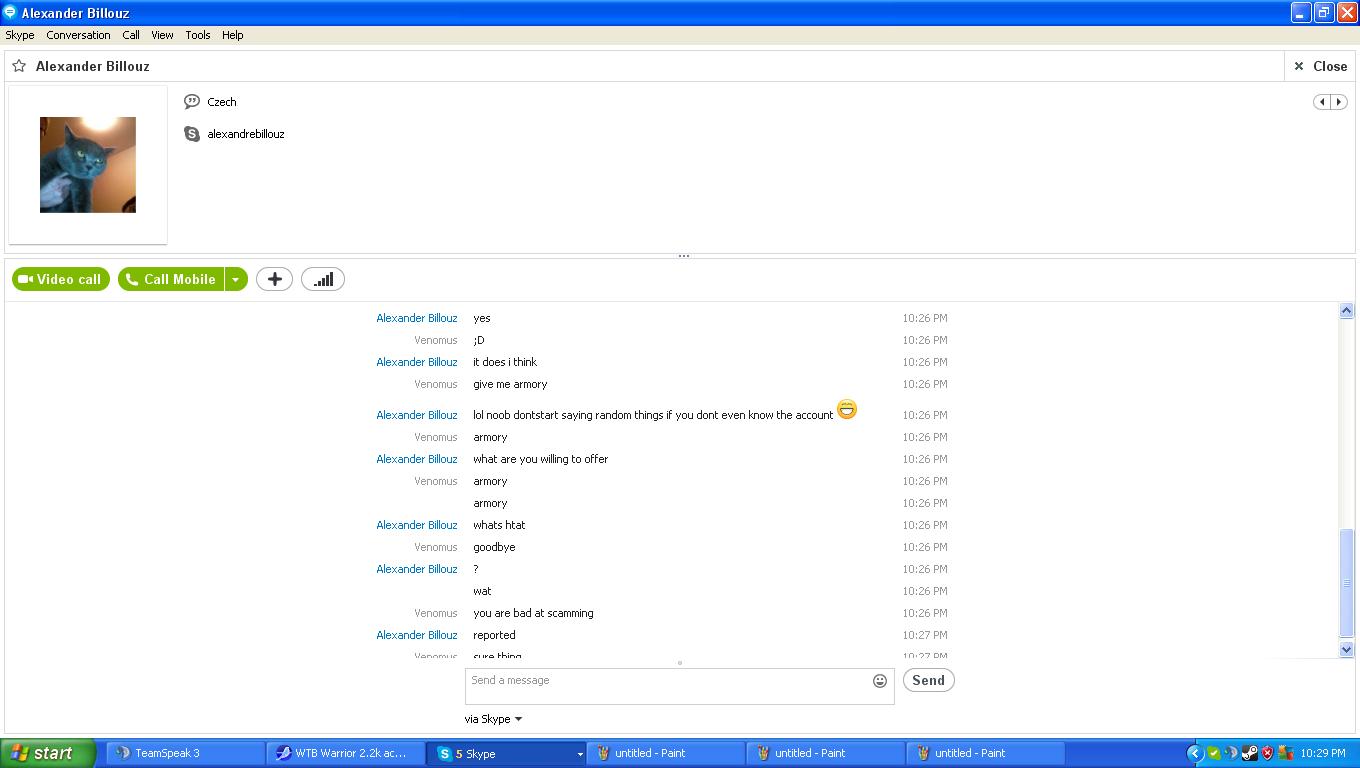Image resolution: width=1360 pixels, height=768 pixels.
Task: Click chat scrollbar down arrow
Action: [x=1346, y=649]
